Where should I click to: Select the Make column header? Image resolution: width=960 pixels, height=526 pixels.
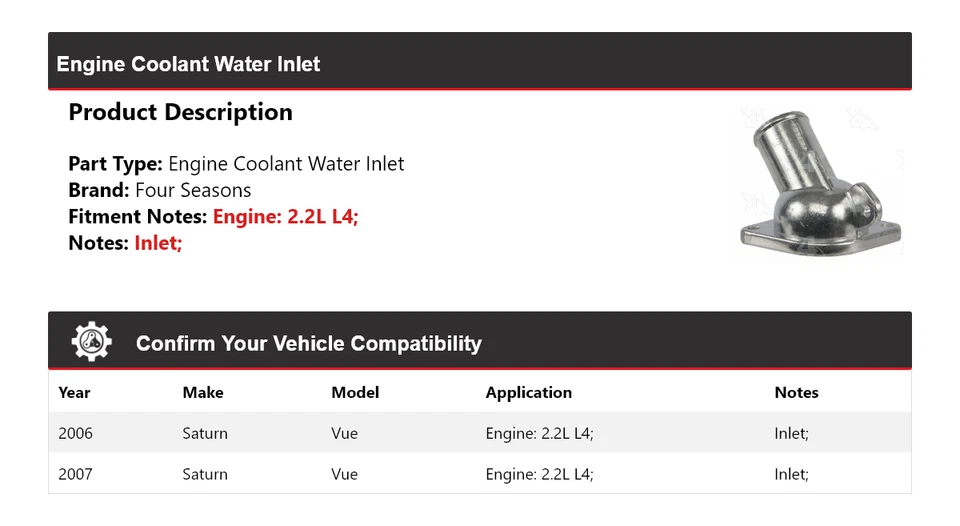[203, 393]
